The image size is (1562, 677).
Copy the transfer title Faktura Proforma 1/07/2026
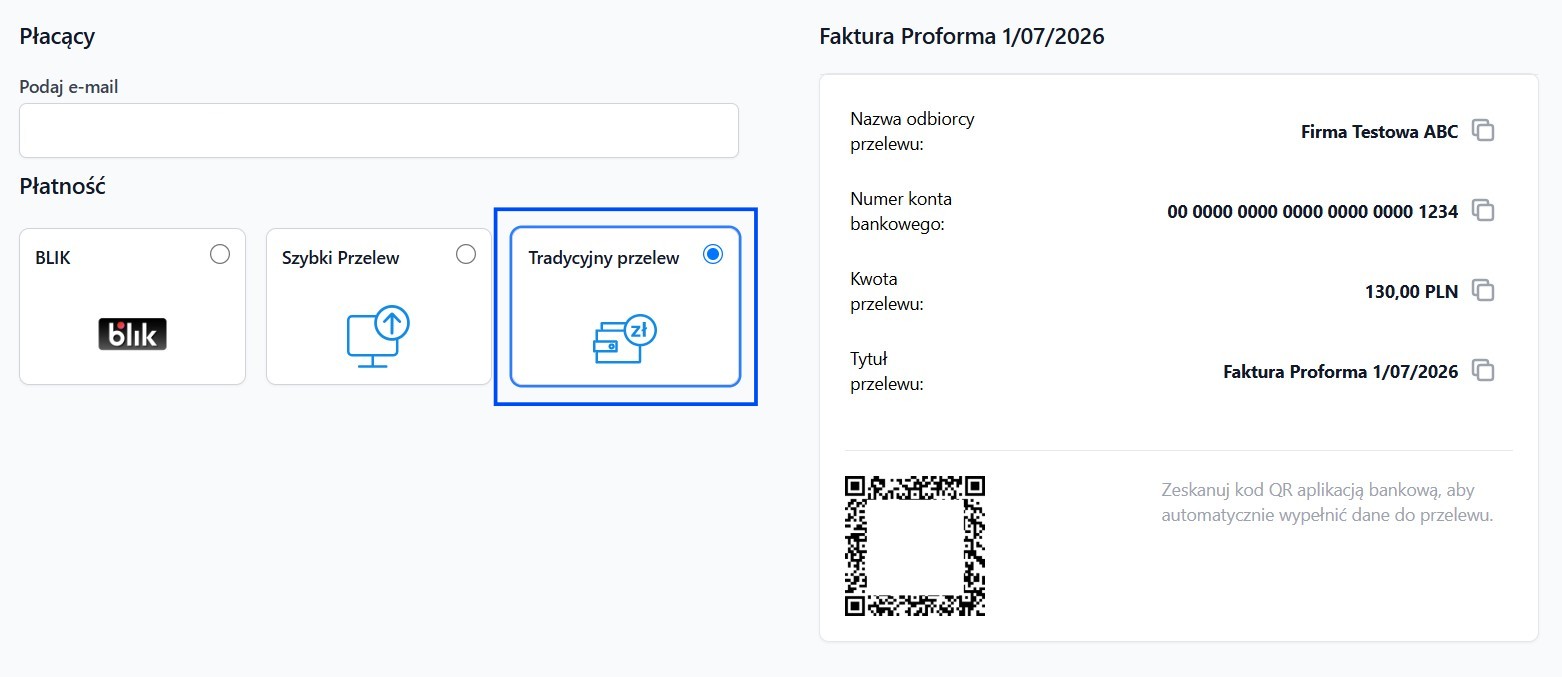pos(1484,371)
